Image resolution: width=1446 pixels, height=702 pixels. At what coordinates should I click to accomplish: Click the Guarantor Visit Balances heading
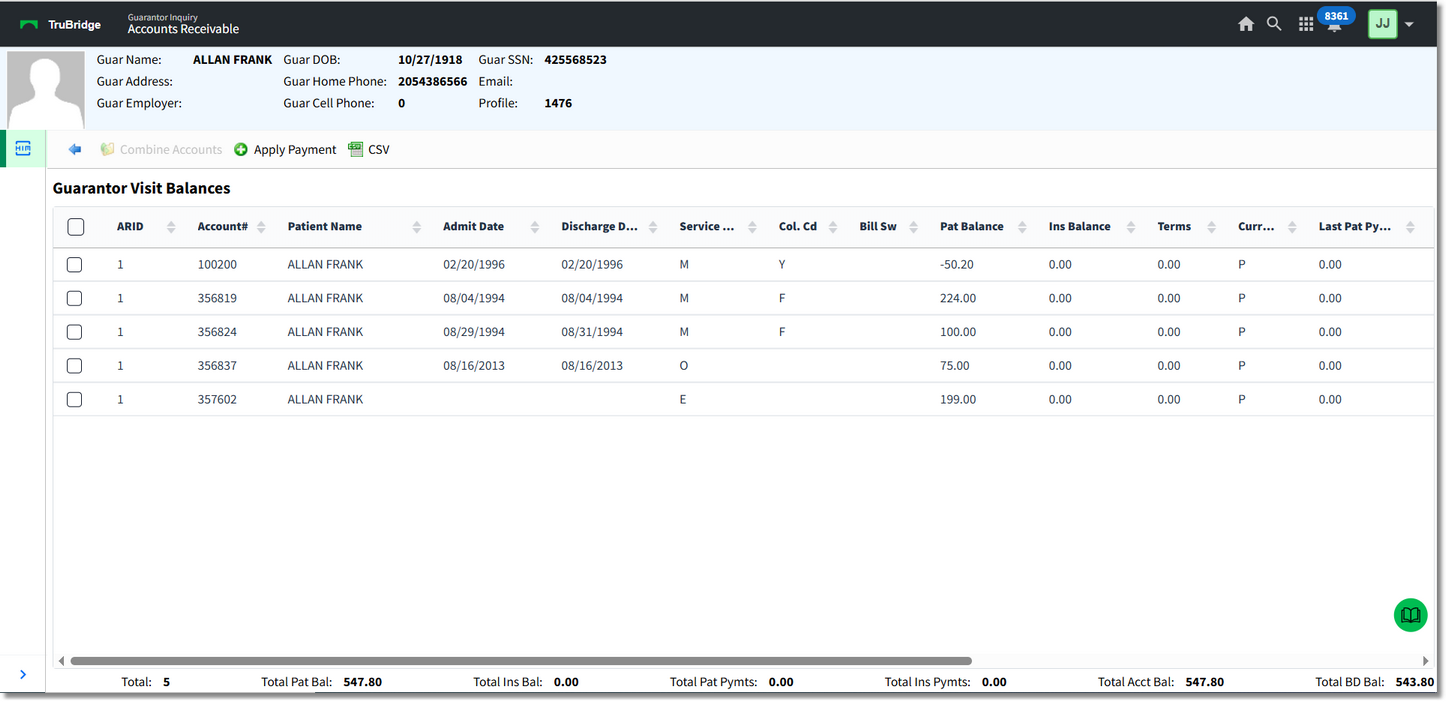142,188
